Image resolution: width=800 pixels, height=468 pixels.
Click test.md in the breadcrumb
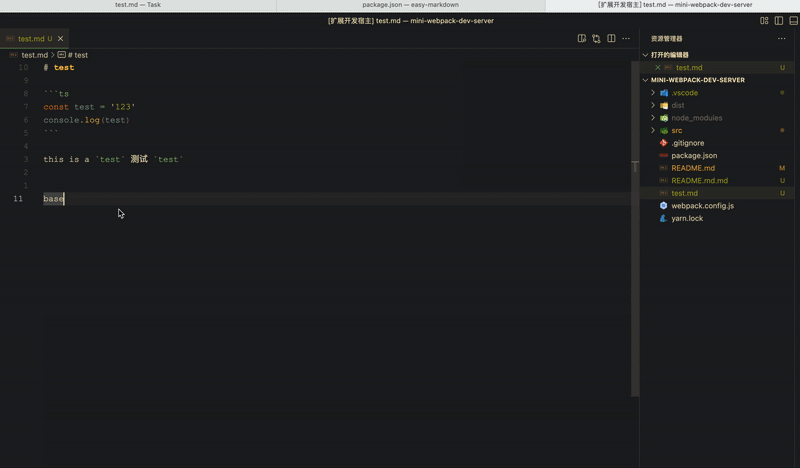[34, 55]
